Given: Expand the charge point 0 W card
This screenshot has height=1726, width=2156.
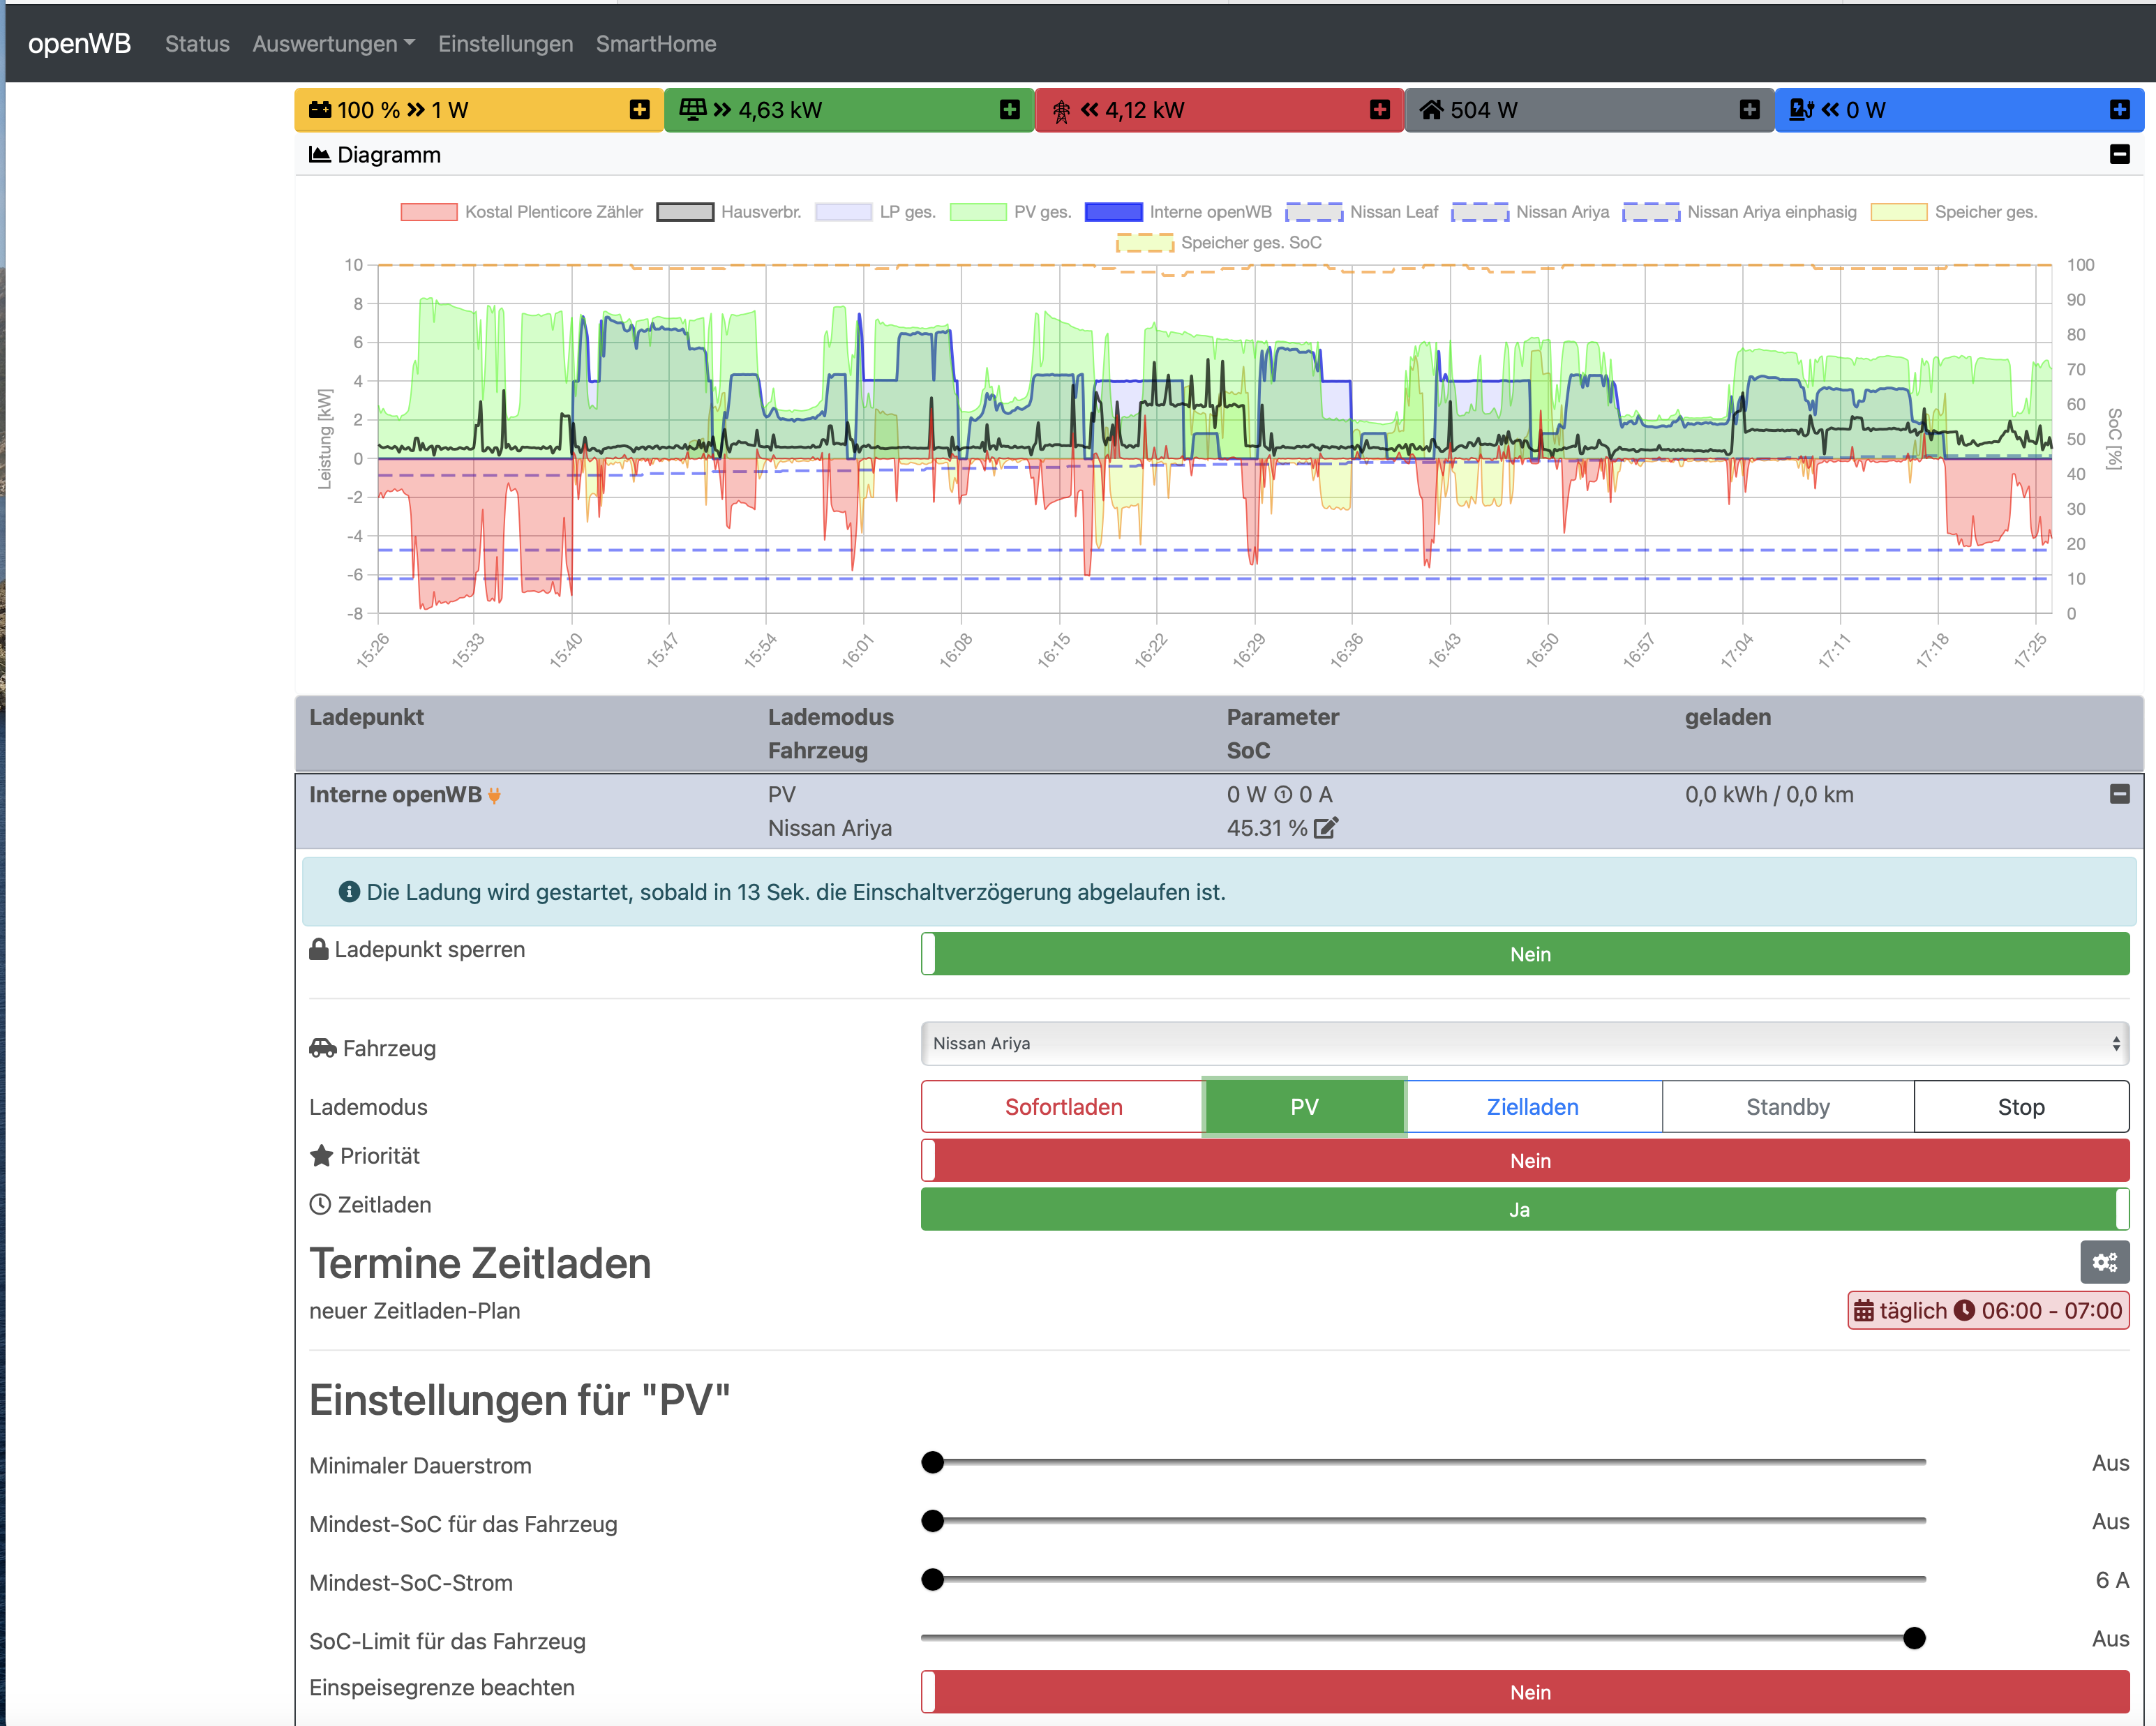Looking at the screenshot, I should 2119,110.
